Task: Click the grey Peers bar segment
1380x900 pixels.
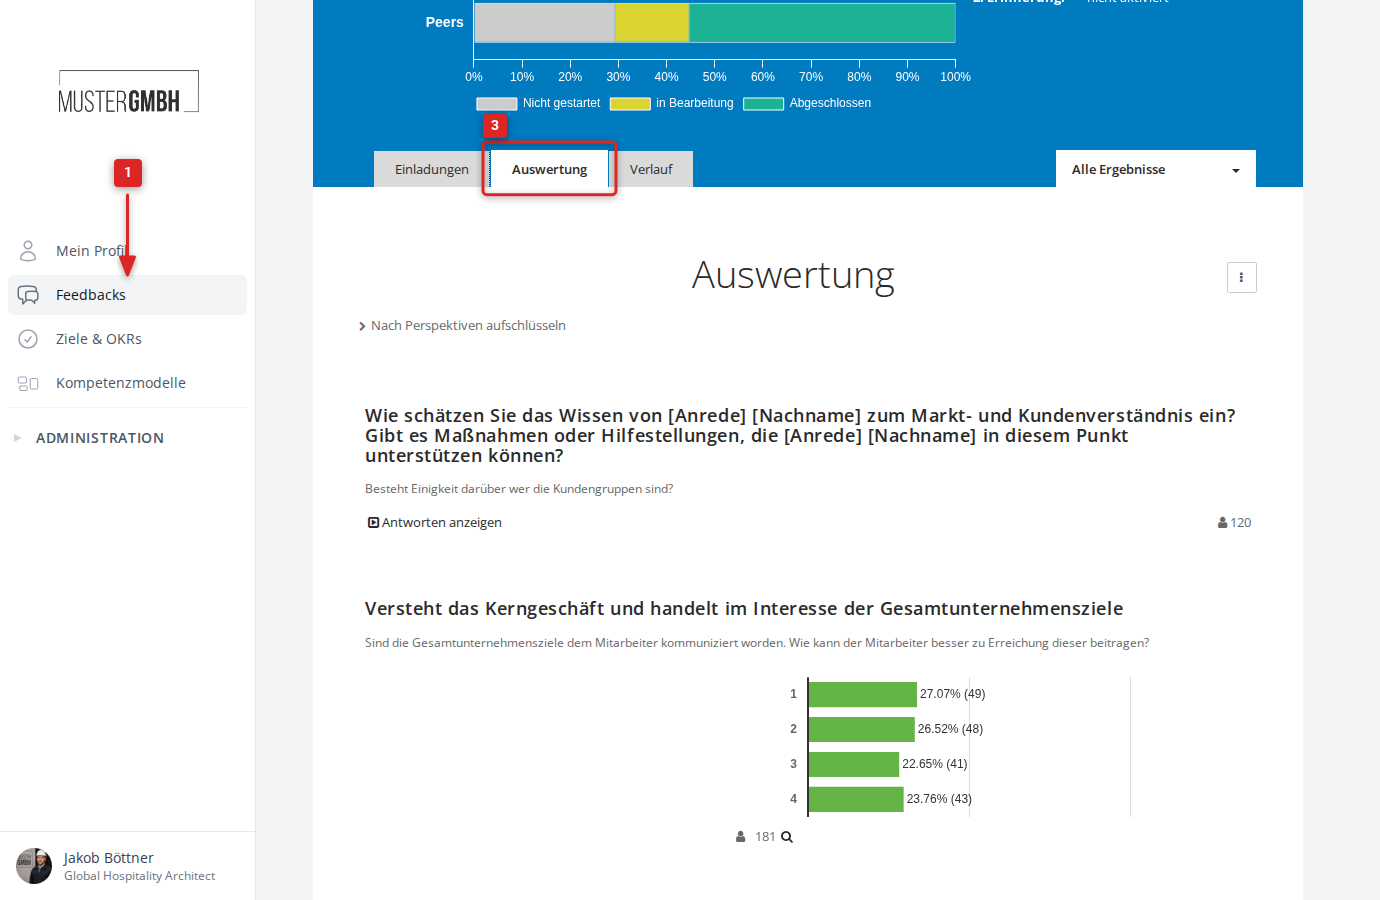Action: pyautogui.click(x=545, y=22)
